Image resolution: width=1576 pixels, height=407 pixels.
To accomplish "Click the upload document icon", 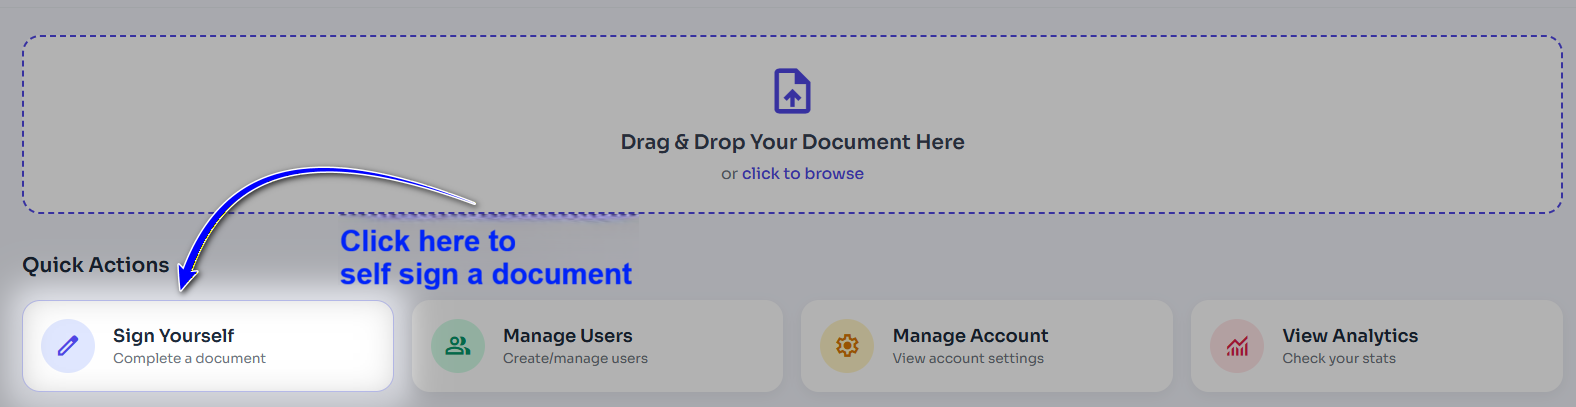I will pos(792,92).
